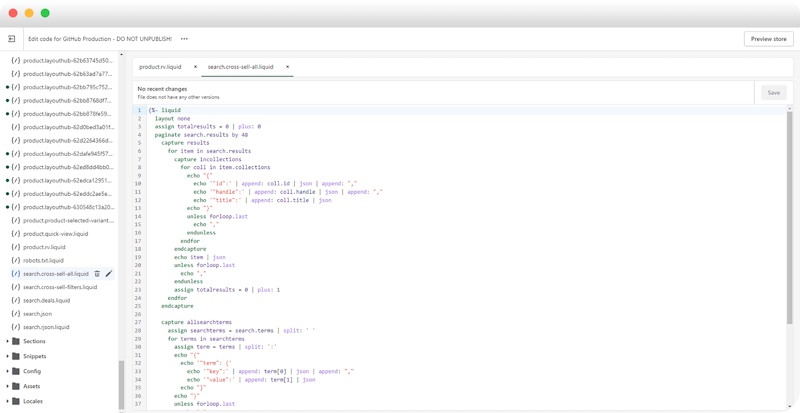Expand the Config folder arrow
This screenshot has height=413, width=800.
(x=7, y=371)
